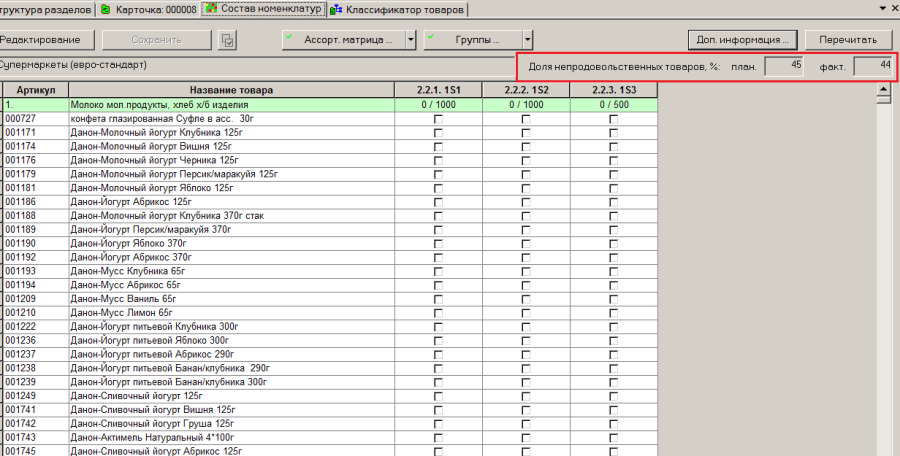Click the Перечитать button
This screenshot has width=900, height=456.
(x=848, y=40)
